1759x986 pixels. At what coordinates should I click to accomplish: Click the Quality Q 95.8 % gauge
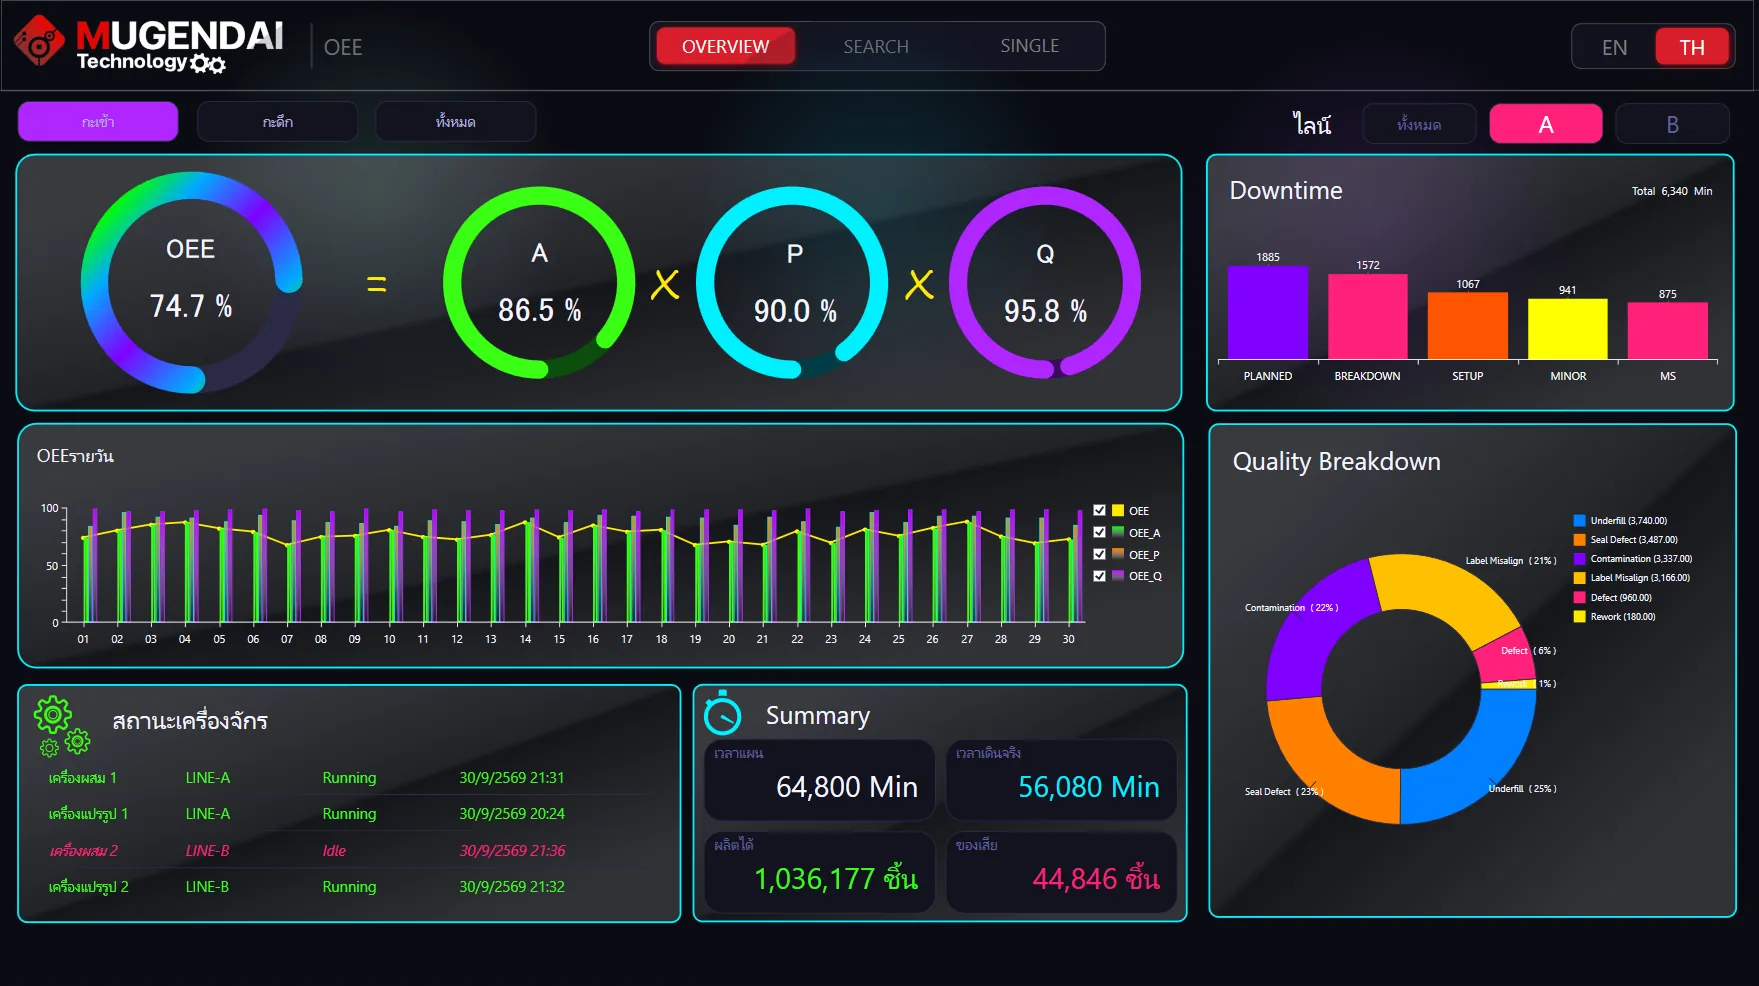coord(1045,283)
